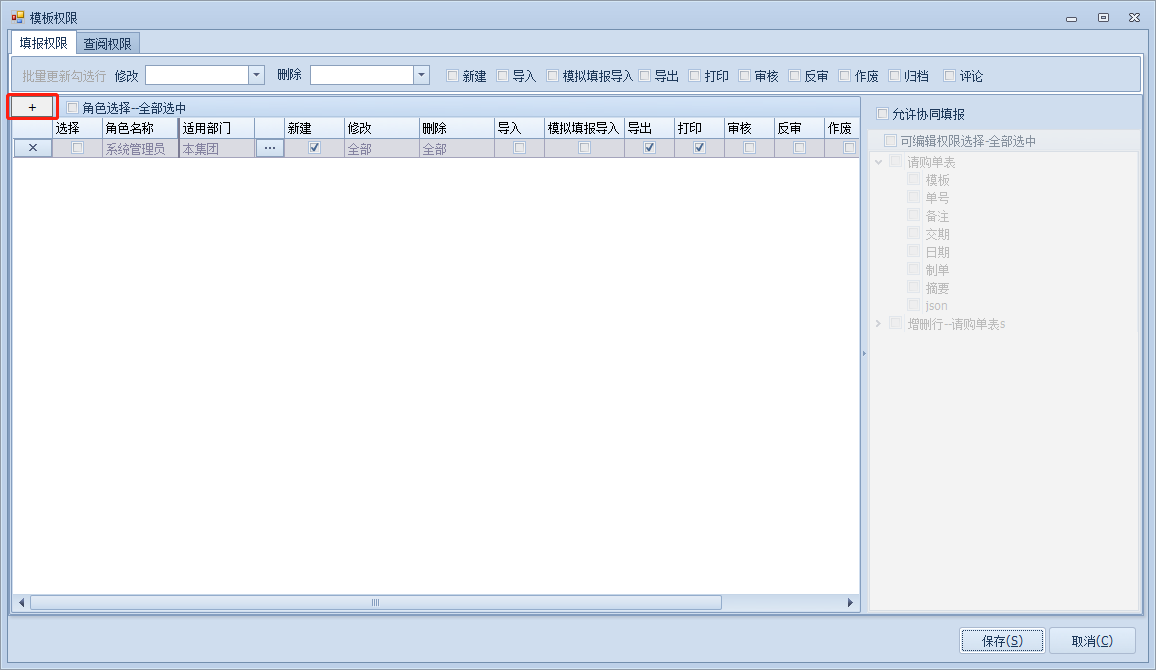
Task: Expand the 增删行--请购单表s tree node
Action: pos(878,324)
